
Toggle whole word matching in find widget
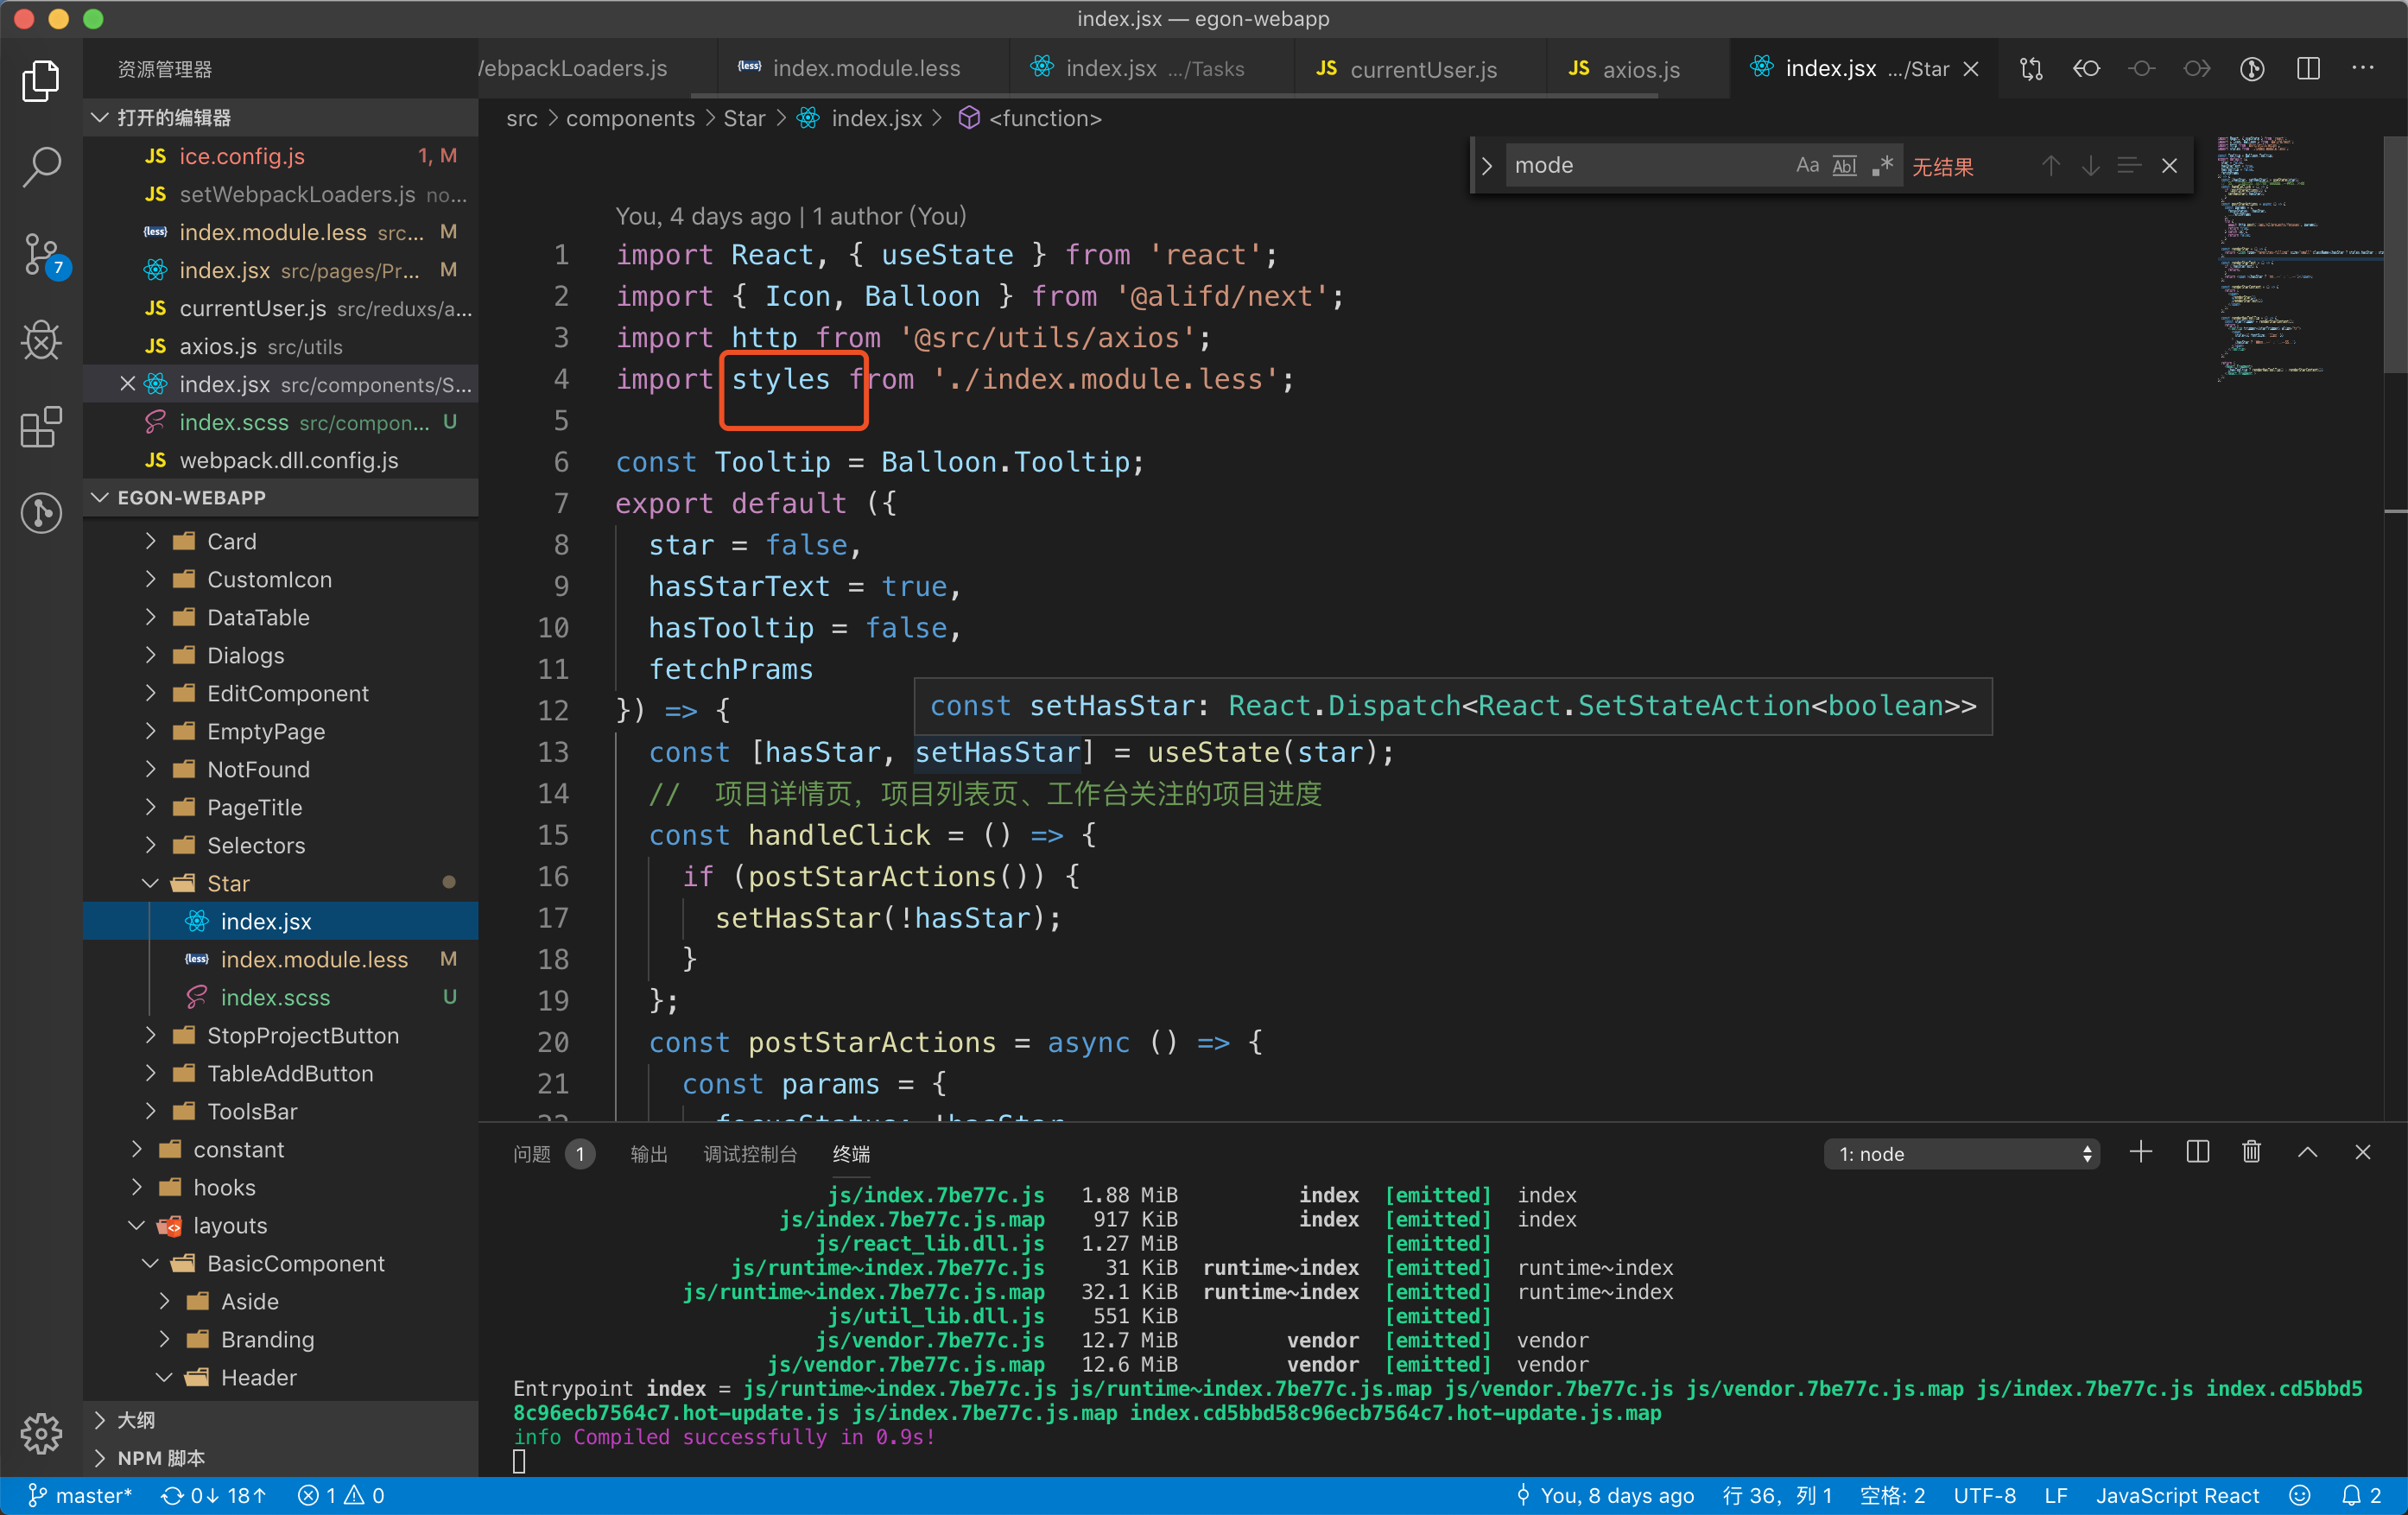click(1843, 165)
